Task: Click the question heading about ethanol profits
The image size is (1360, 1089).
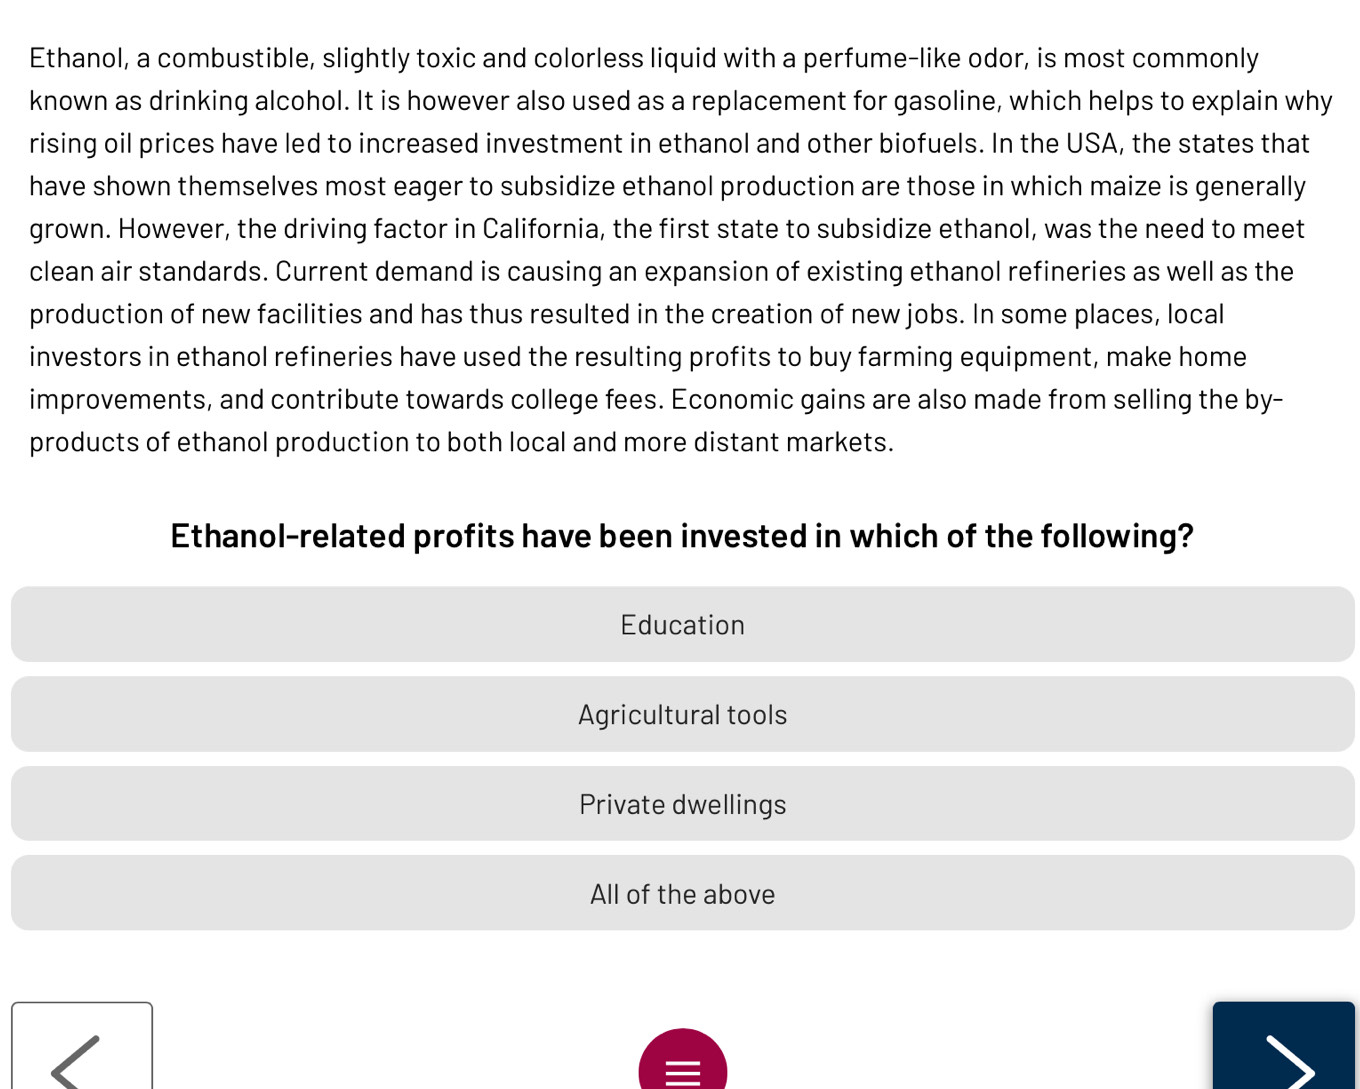Action: (x=681, y=536)
